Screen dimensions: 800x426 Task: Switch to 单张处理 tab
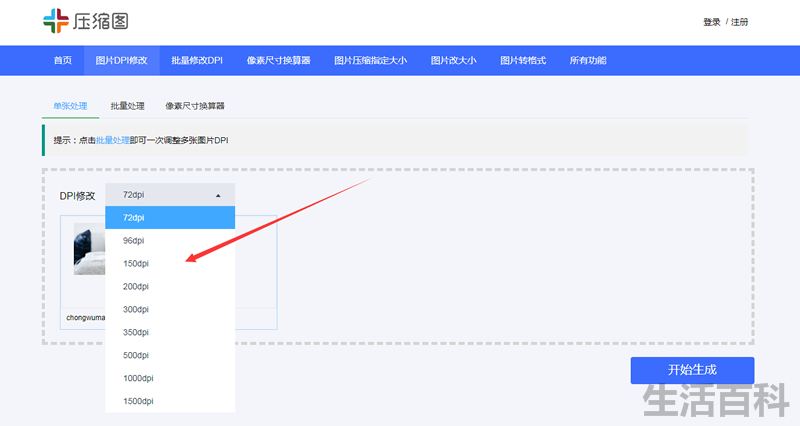pyautogui.click(x=70, y=106)
